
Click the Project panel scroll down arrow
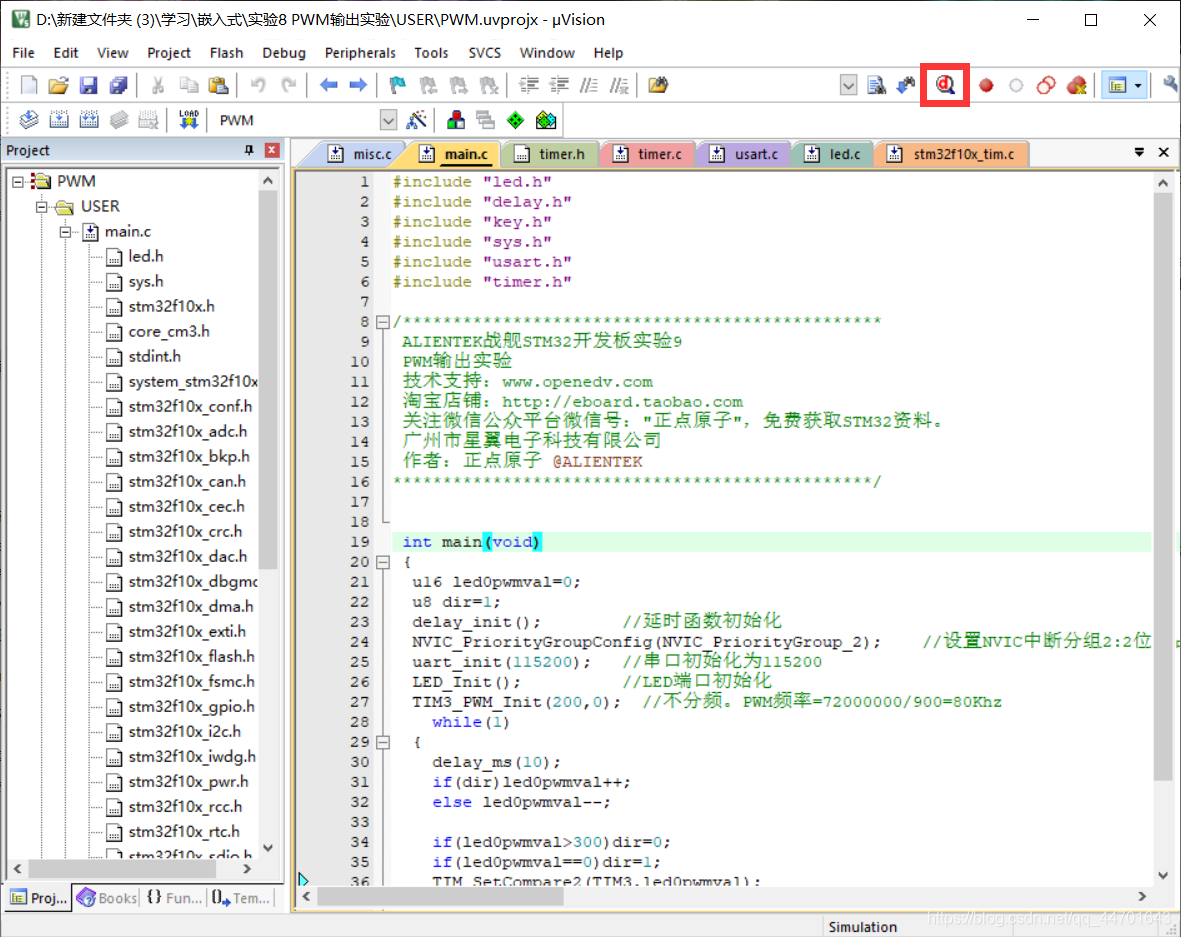[268, 848]
